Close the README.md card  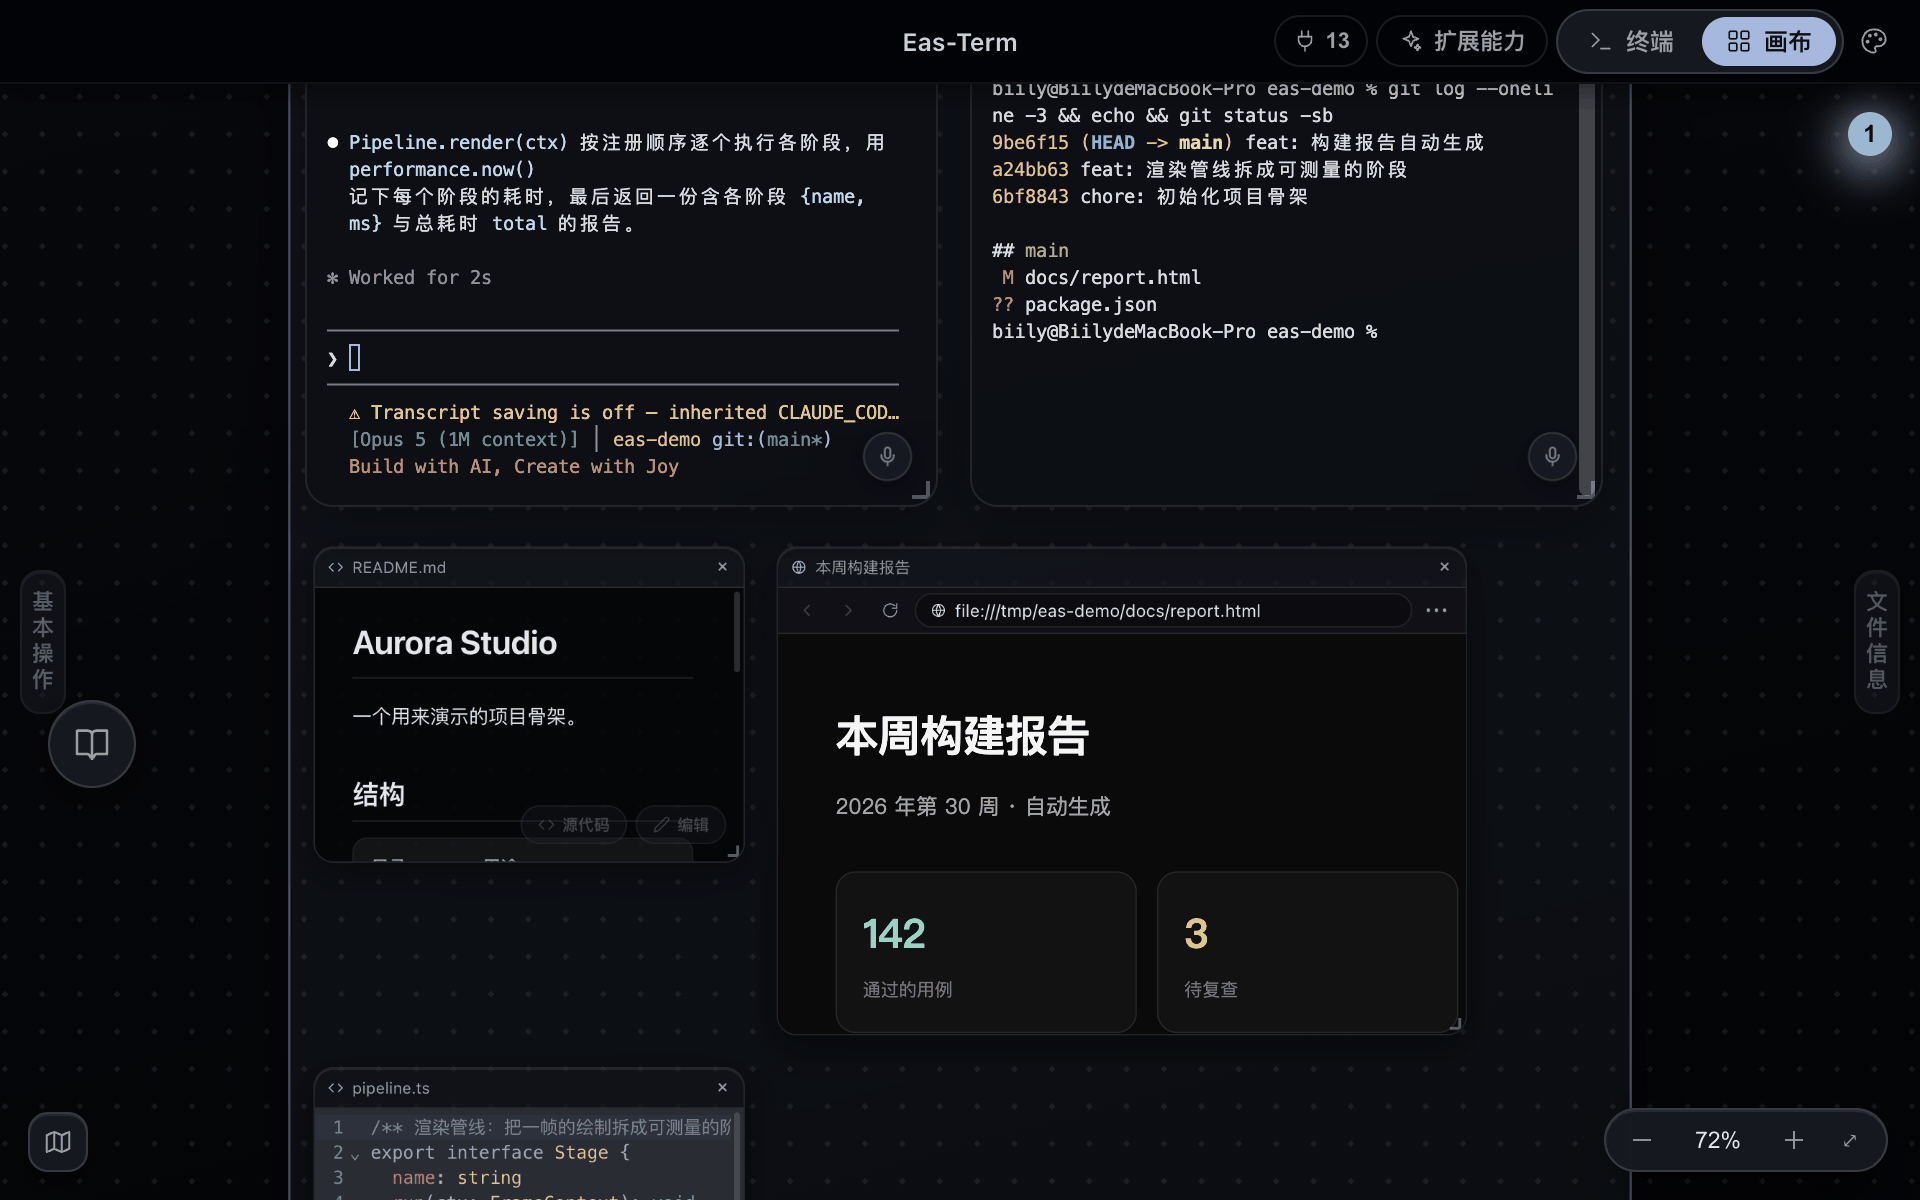(722, 567)
